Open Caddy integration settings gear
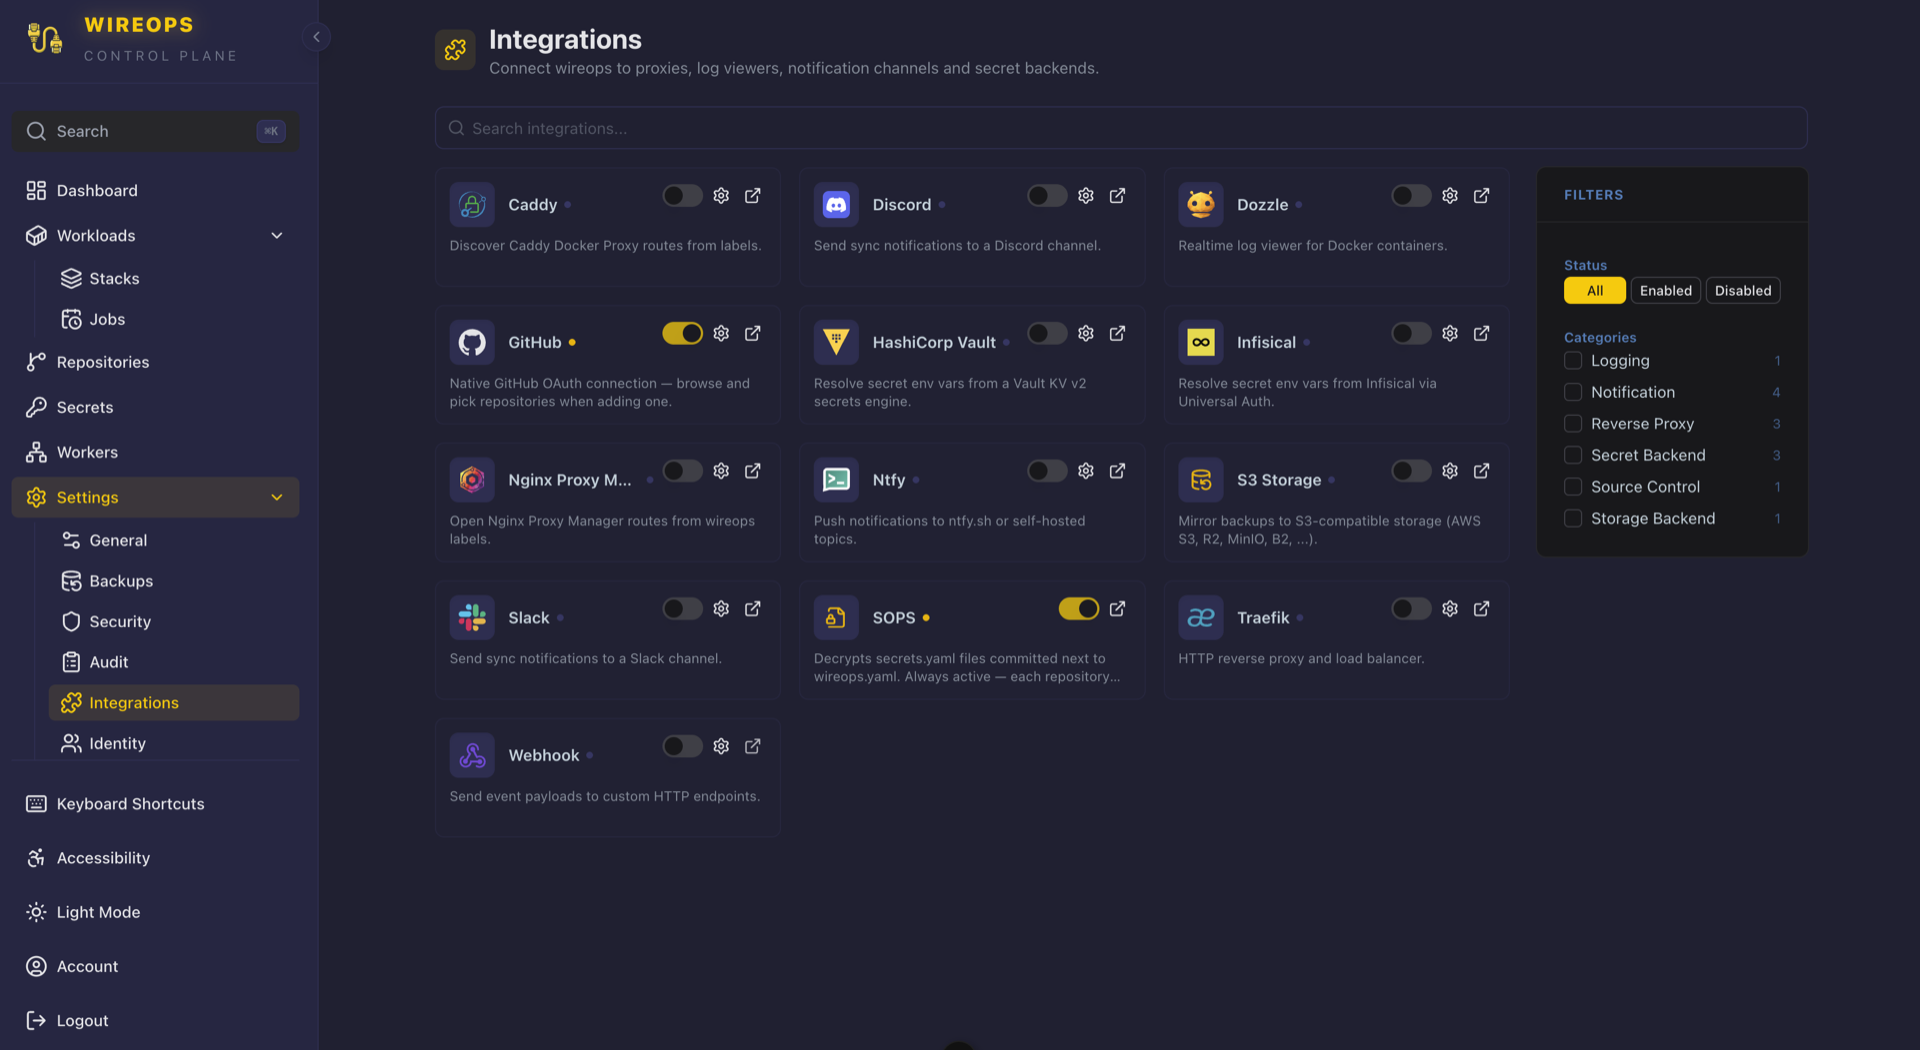This screenshot has height=1050, width=1920. click(721, 196)
